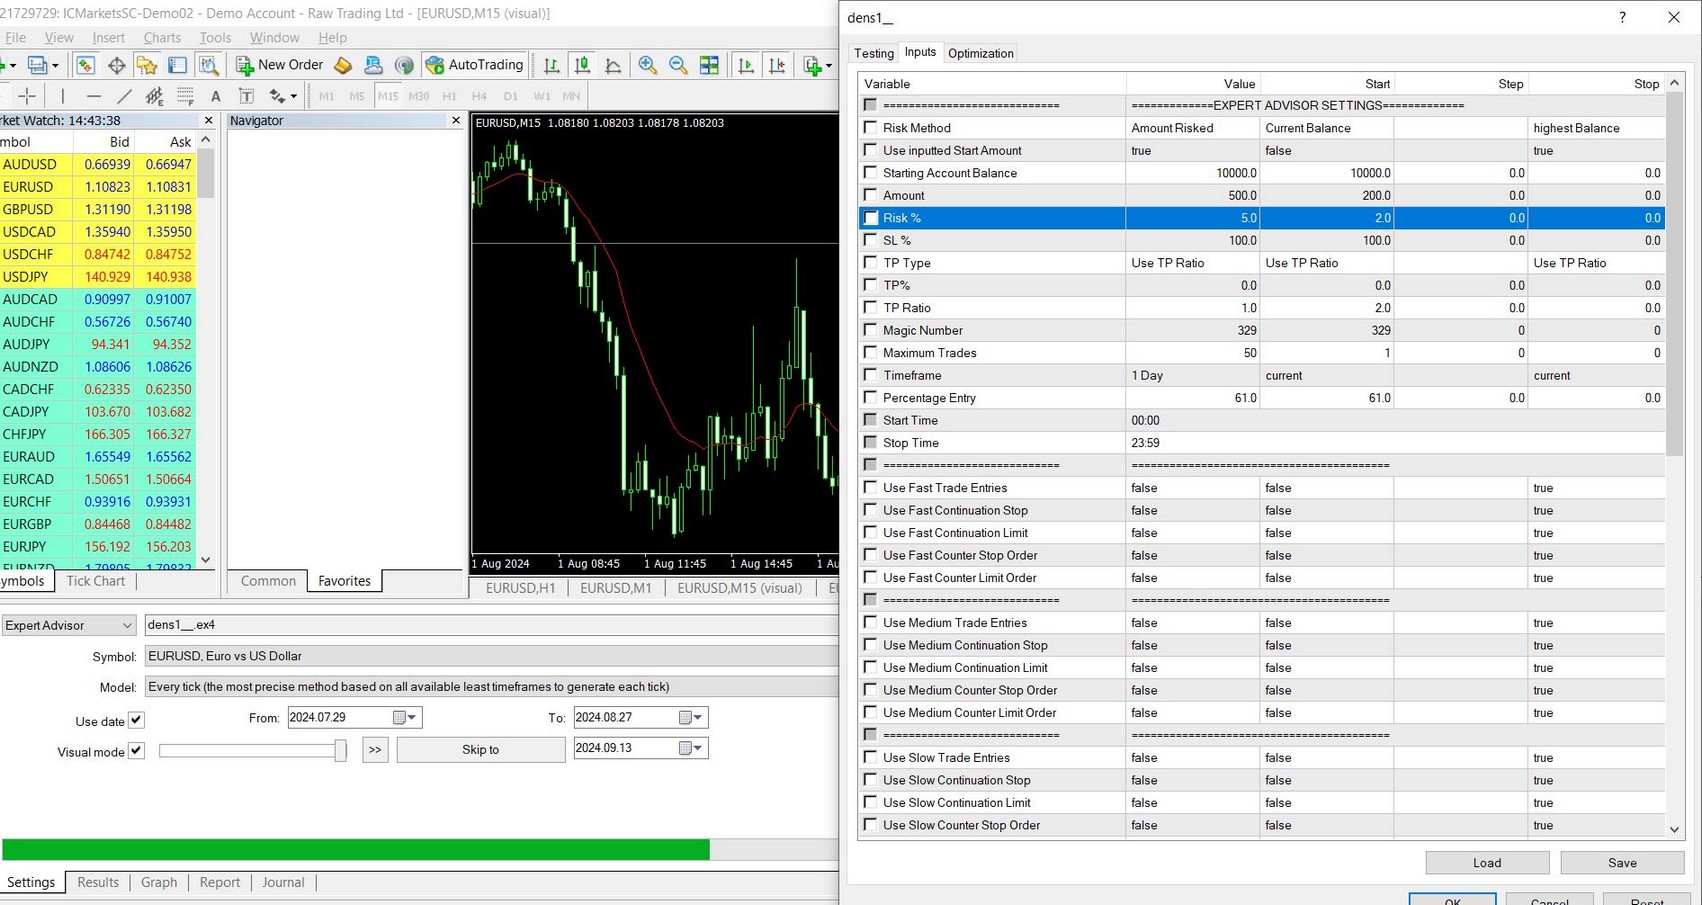Viewport: 1702px width, 905px height.
Task: Switch to the Optimization tab
Action: (980, 53)
